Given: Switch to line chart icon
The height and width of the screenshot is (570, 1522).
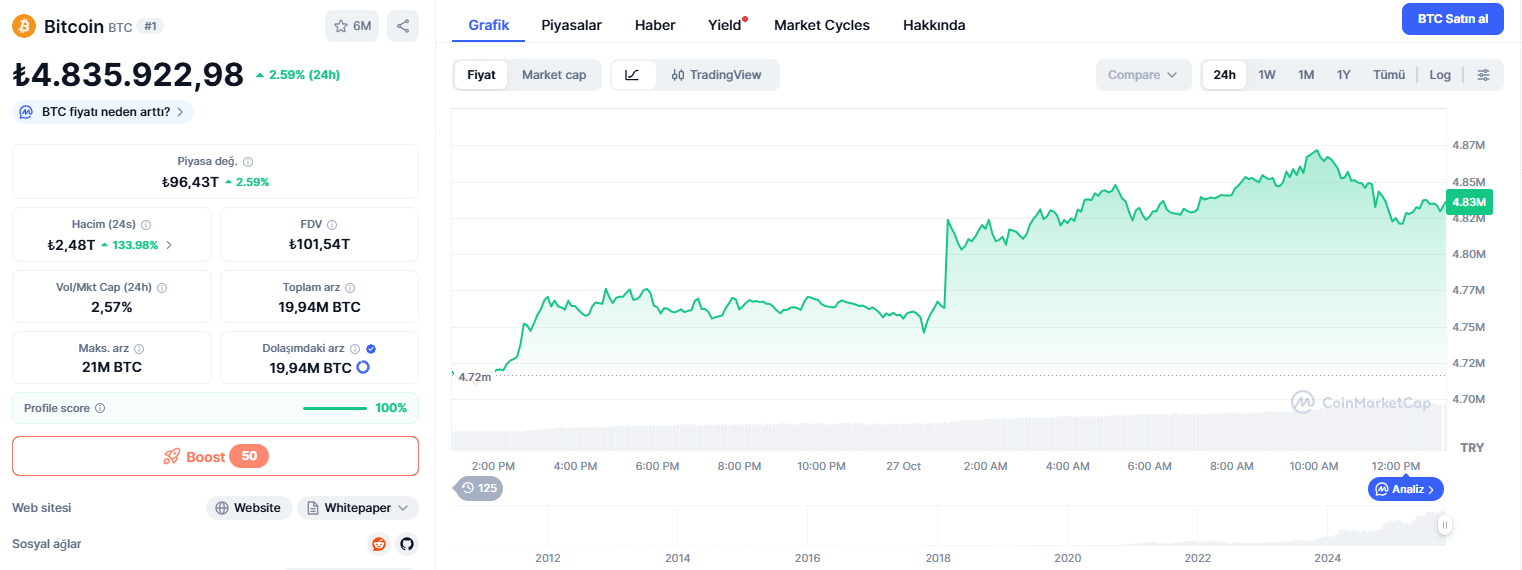Looking at the screenshot, I should [633, 75].
